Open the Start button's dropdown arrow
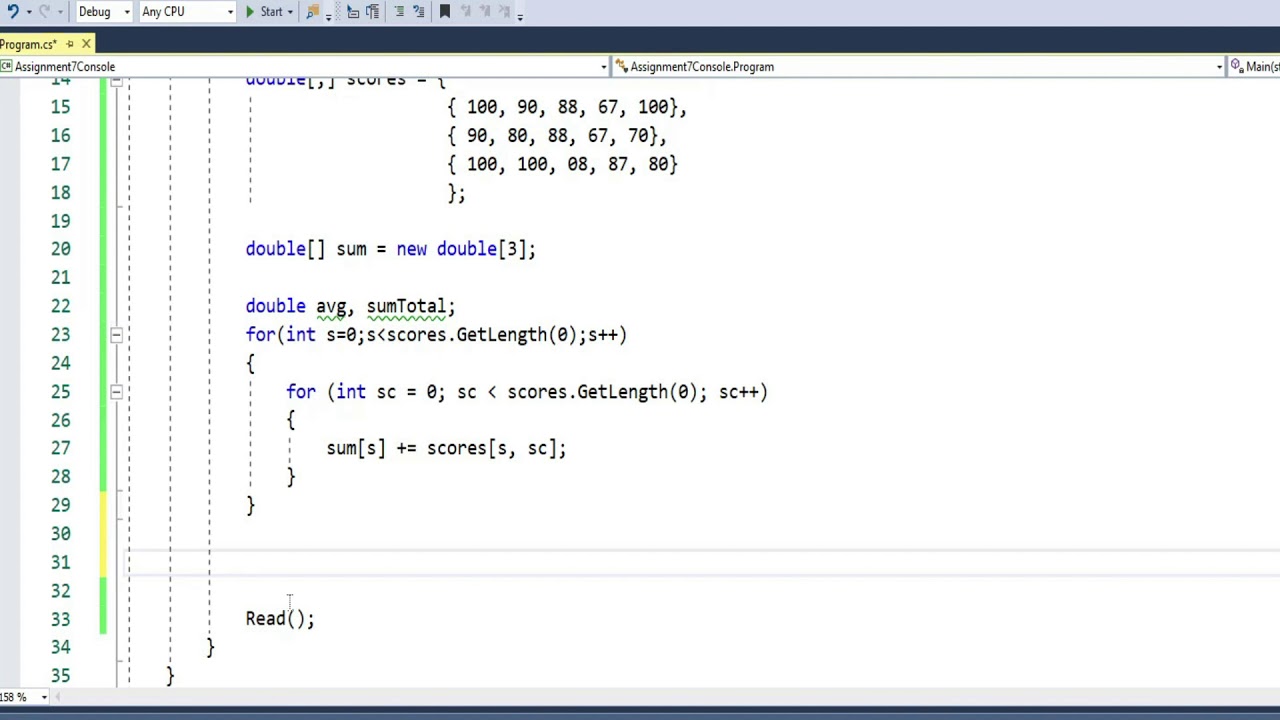1280x720 pixels. coord(292,12)
